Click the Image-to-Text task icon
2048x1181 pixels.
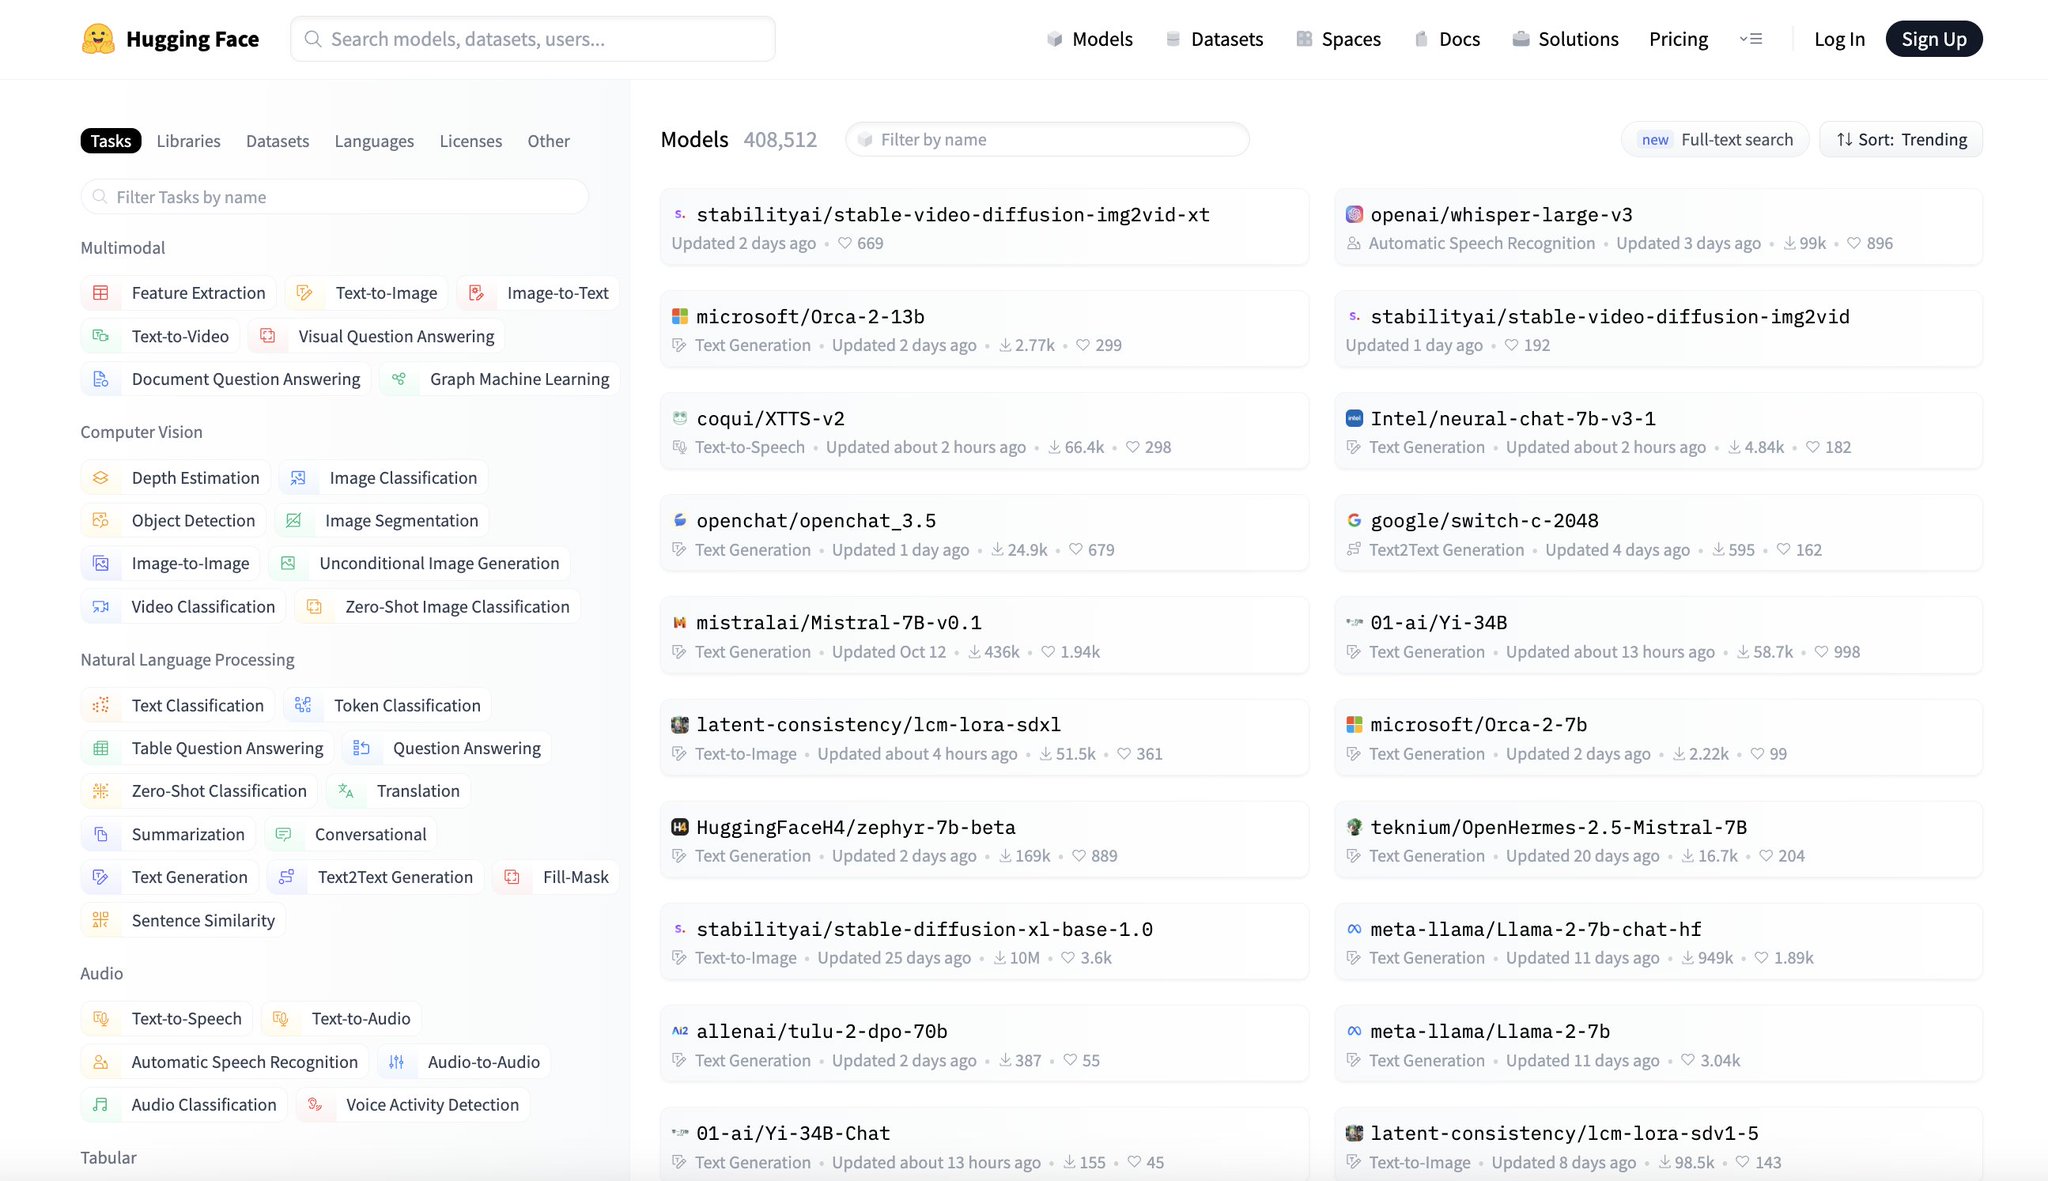477,293
